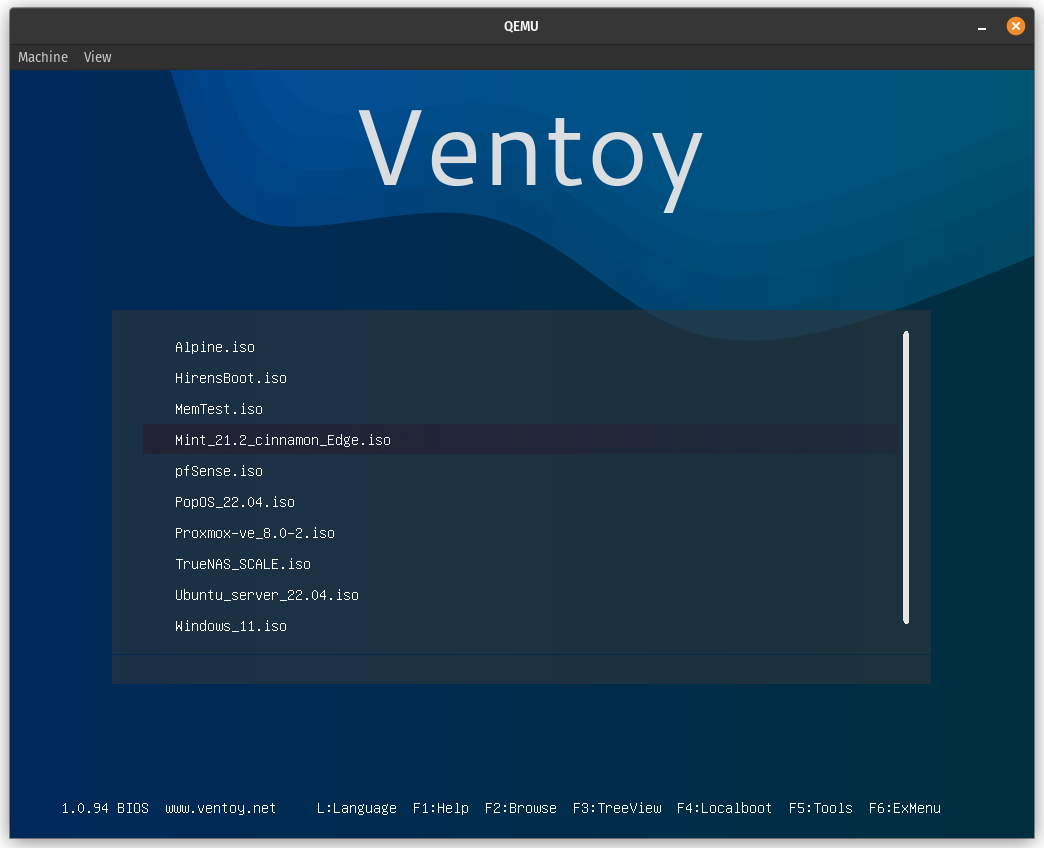Click F1:Help hint
The height and width of the screenshot is (848, 1044).
pos(441,808)
